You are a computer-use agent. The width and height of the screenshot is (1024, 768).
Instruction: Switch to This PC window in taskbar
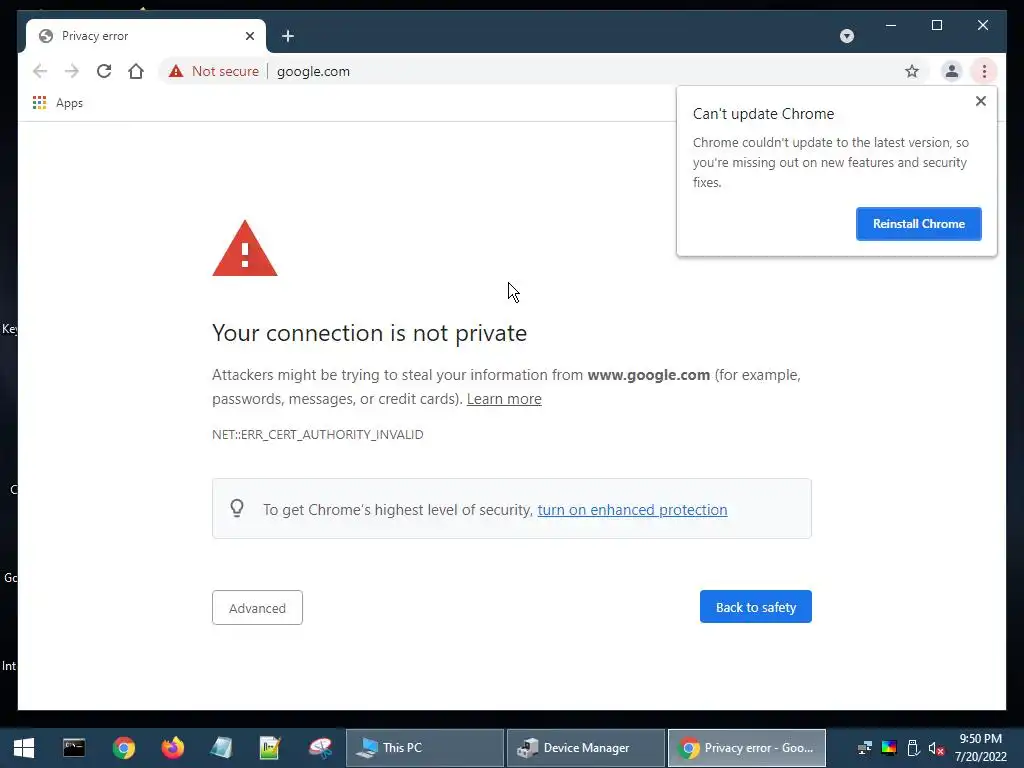[x=424, y=748]
